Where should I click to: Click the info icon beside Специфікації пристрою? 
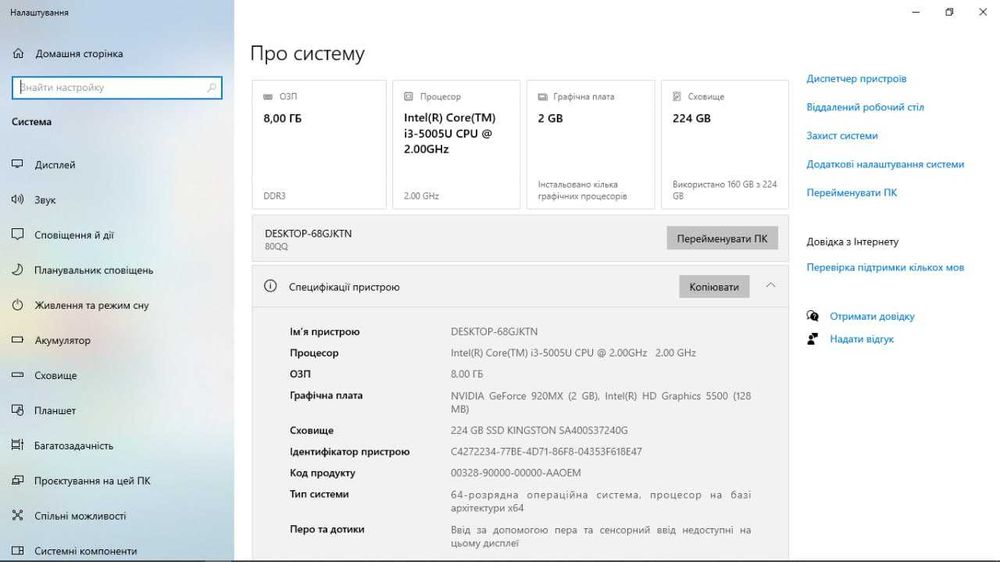pos(270,286)
